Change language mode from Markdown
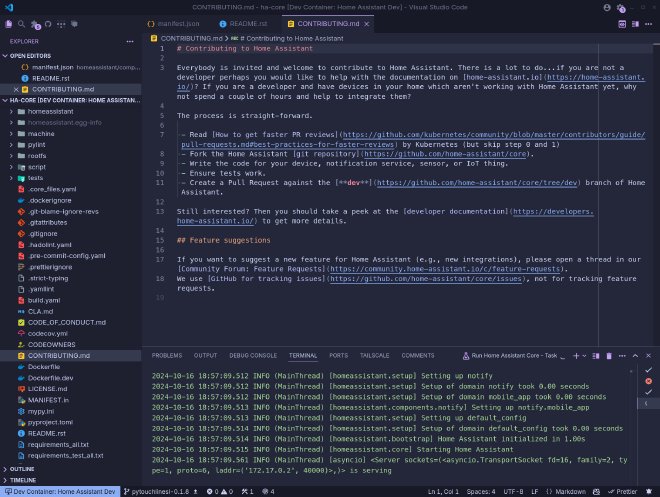The height and width of the screenshot is (497, 660). 570,492
